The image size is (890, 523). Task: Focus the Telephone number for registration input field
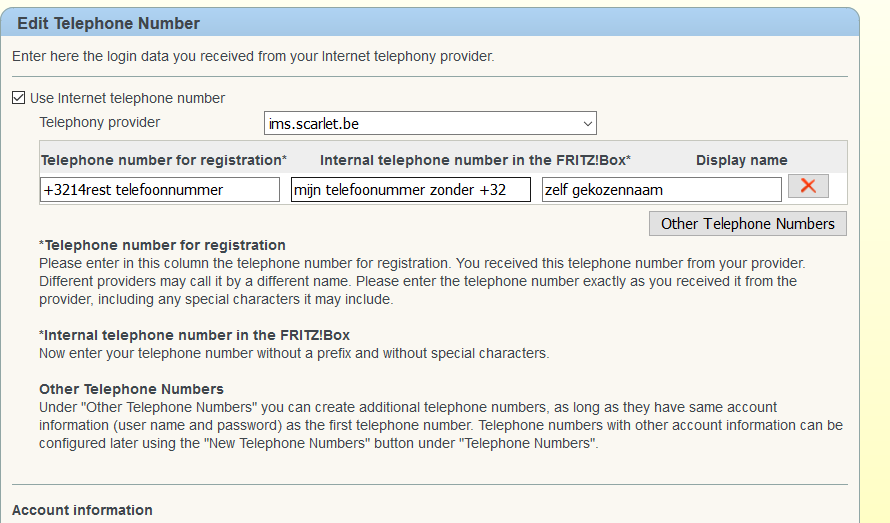160,189
